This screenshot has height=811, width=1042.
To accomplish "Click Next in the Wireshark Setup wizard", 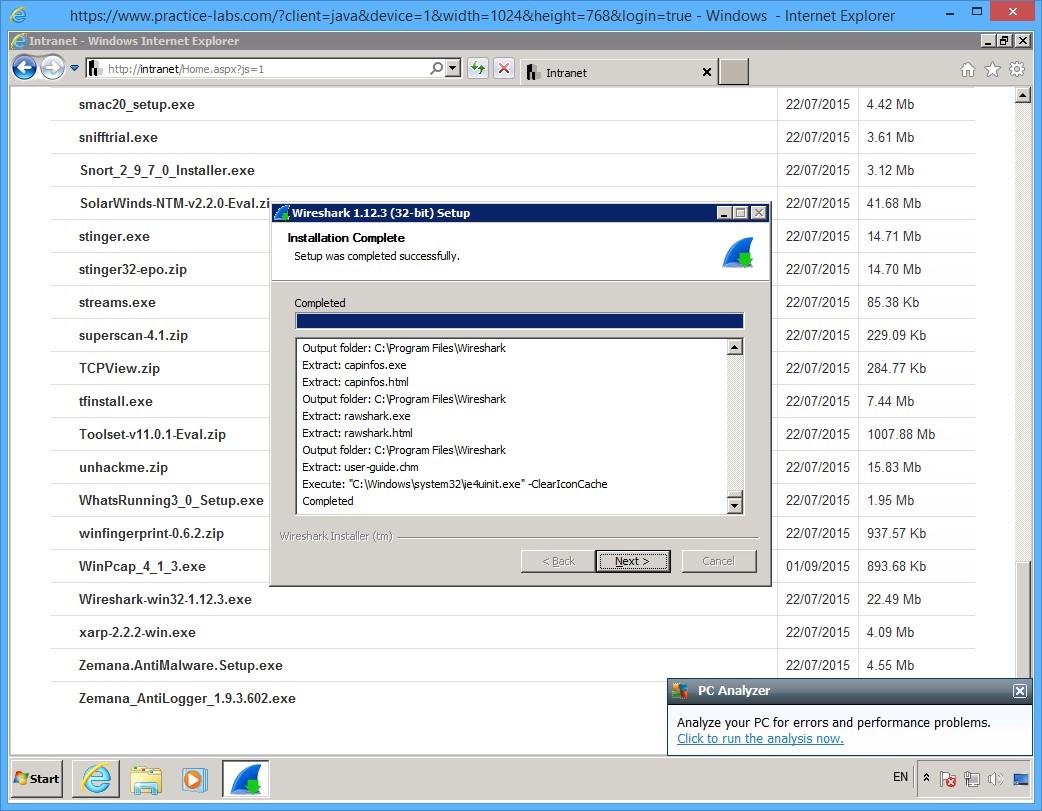I will pos(633,561).
